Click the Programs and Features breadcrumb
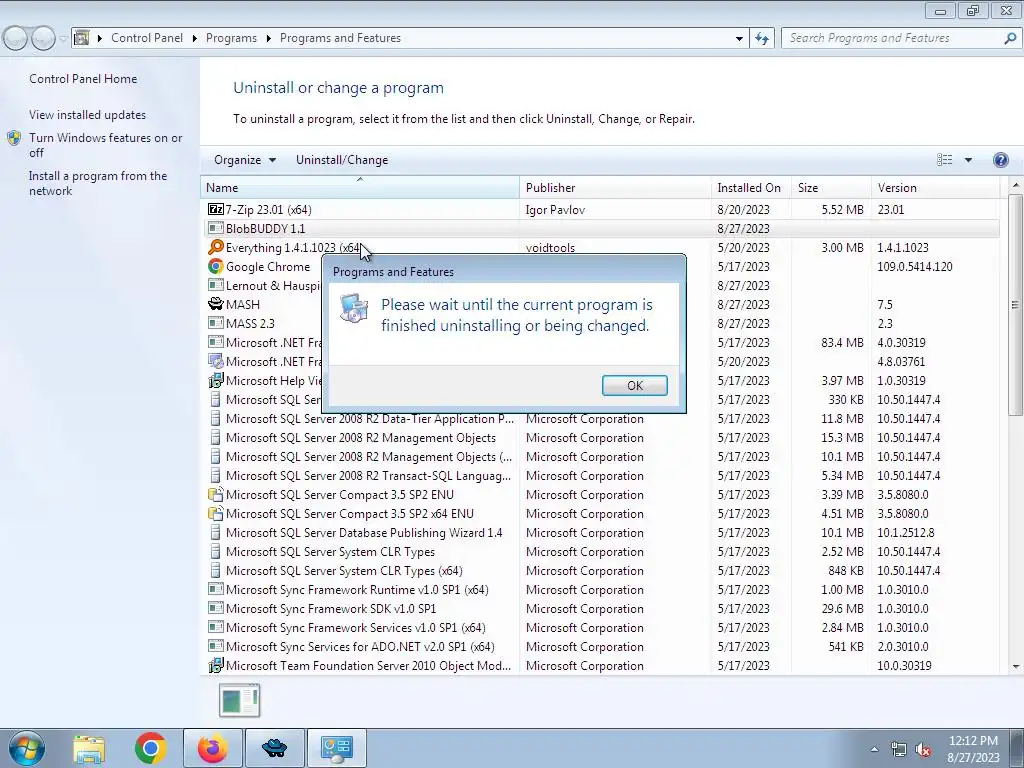Screen dimensions: 1024x768 click(x=340, y=38)
